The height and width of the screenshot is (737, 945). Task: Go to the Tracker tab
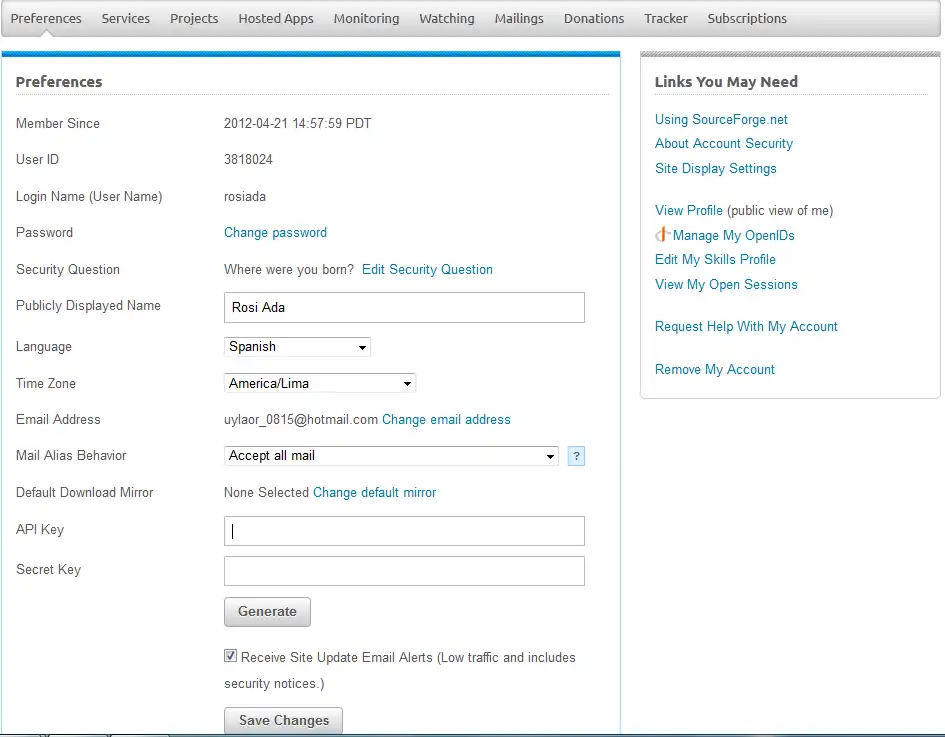pos(665,19)
